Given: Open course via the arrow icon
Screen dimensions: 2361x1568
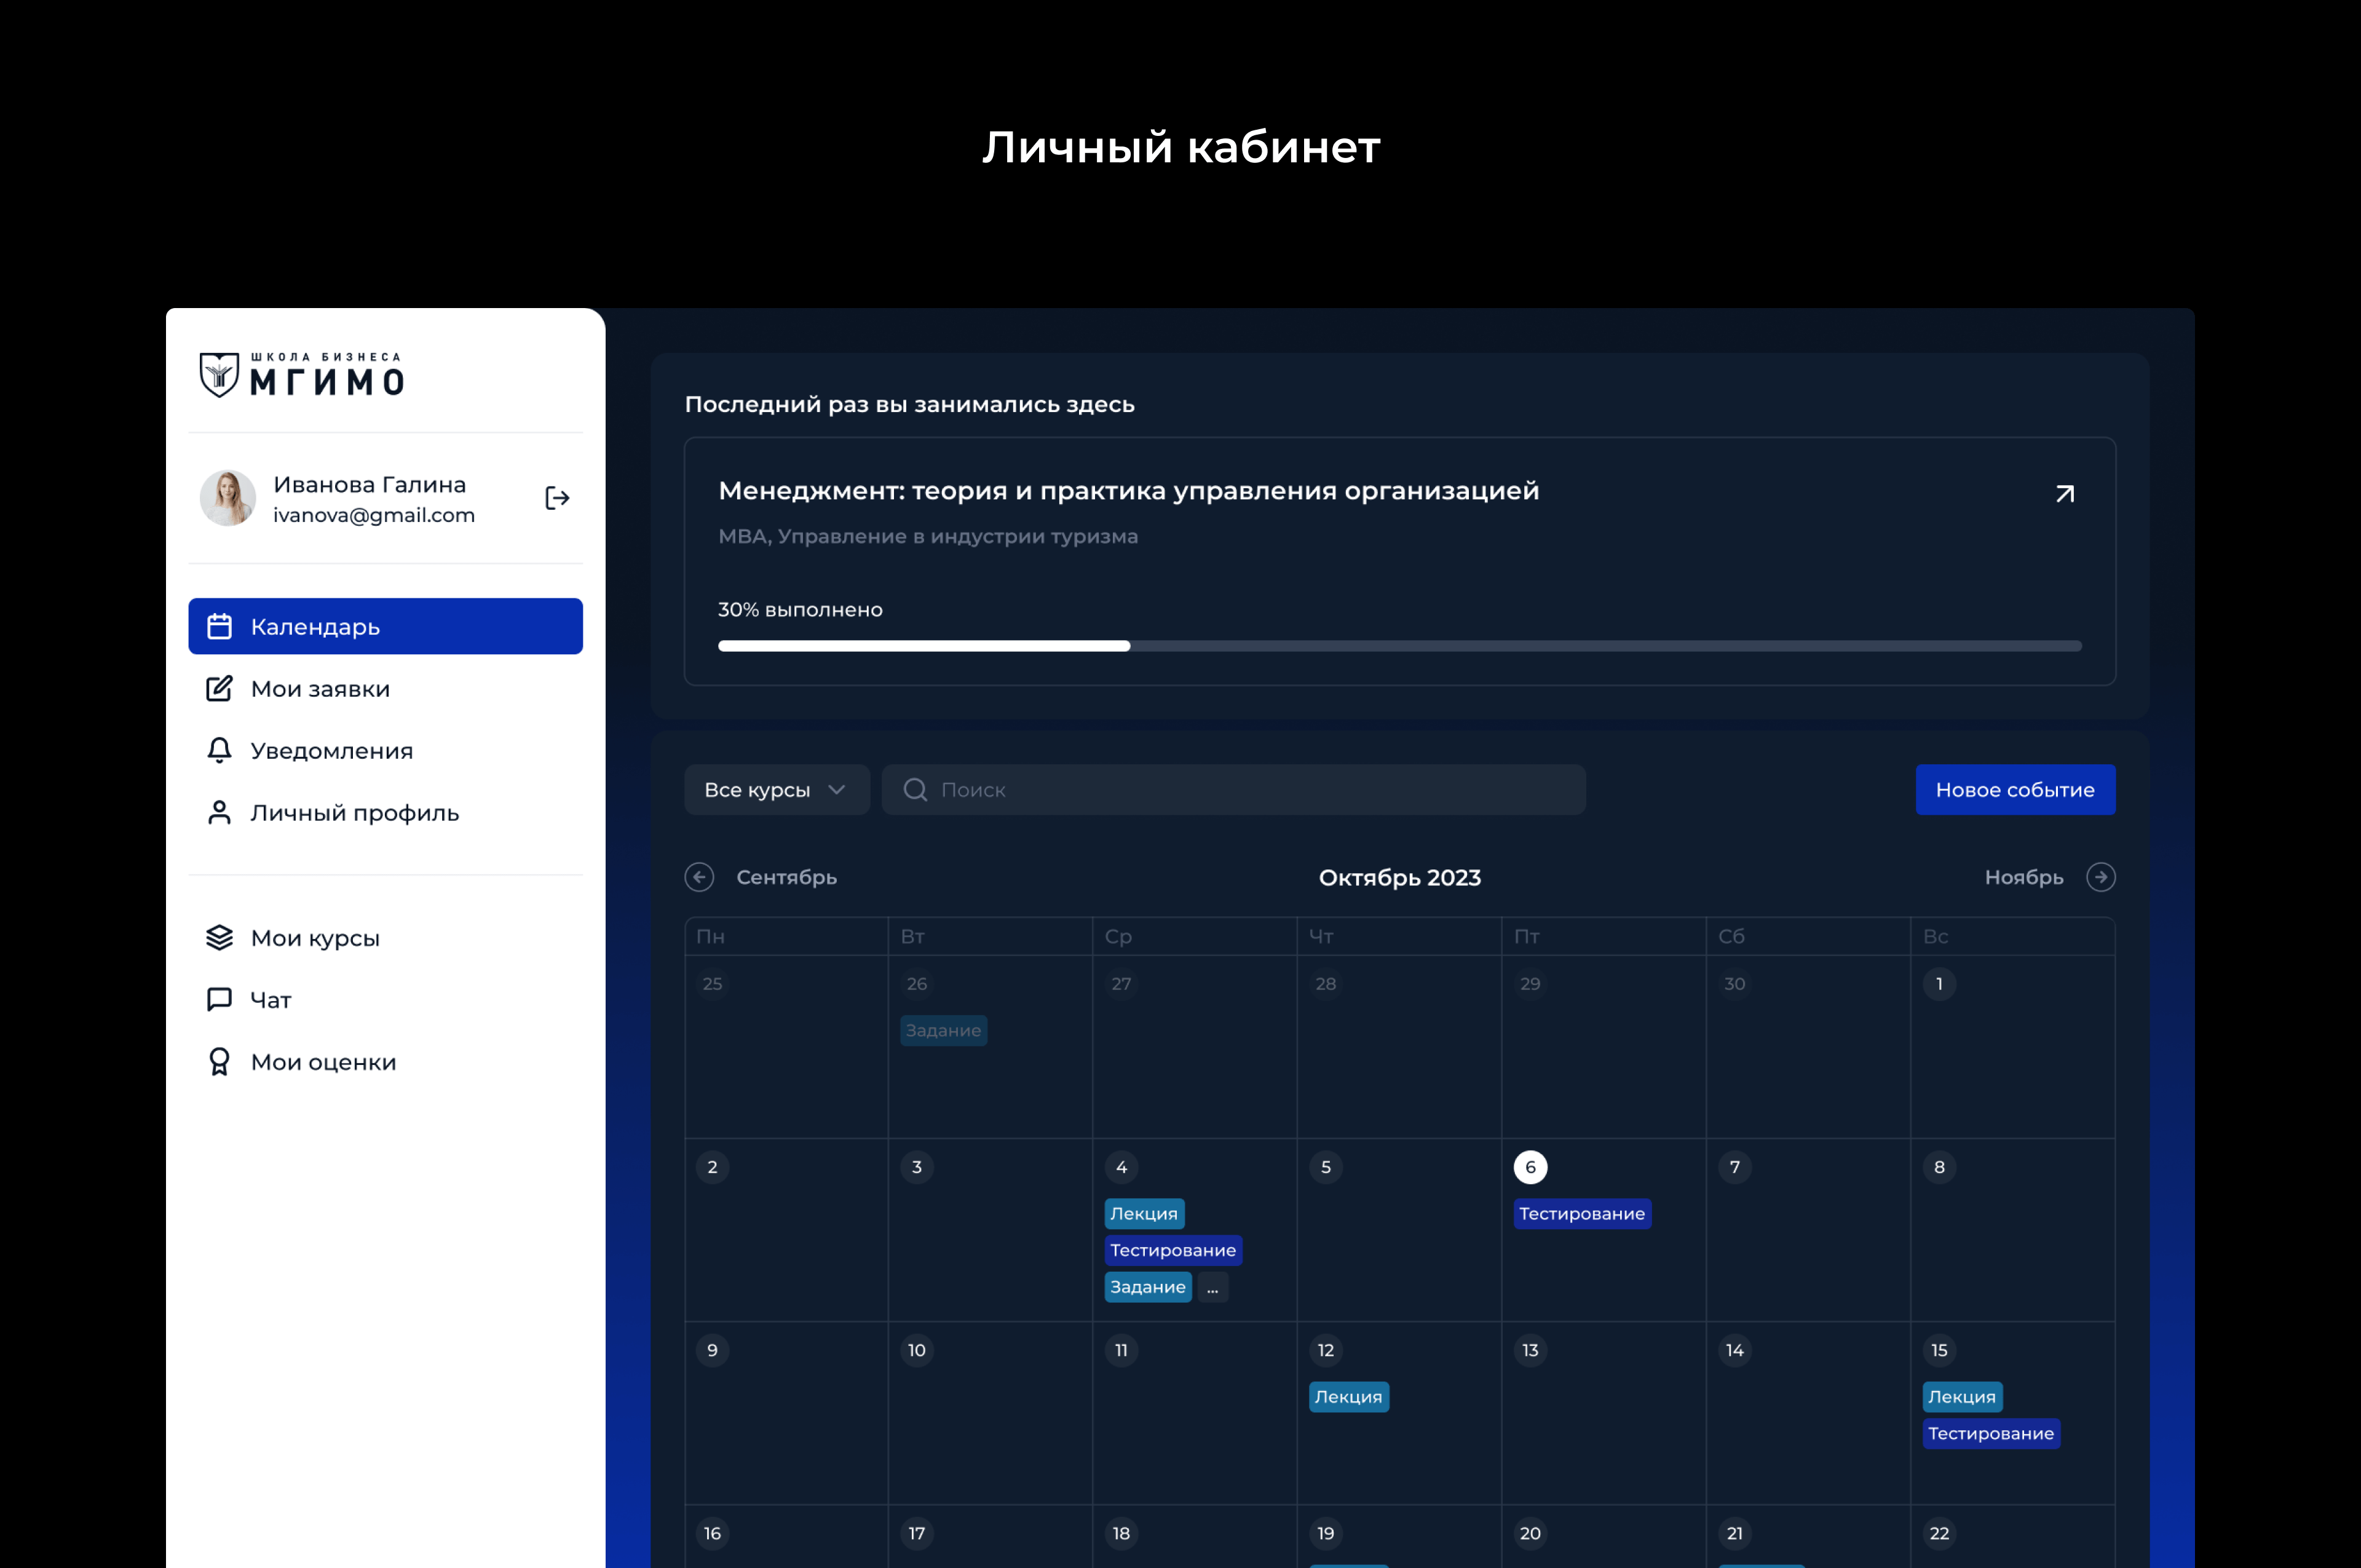Looking at the screenshot, I should tap(2064, 494).
